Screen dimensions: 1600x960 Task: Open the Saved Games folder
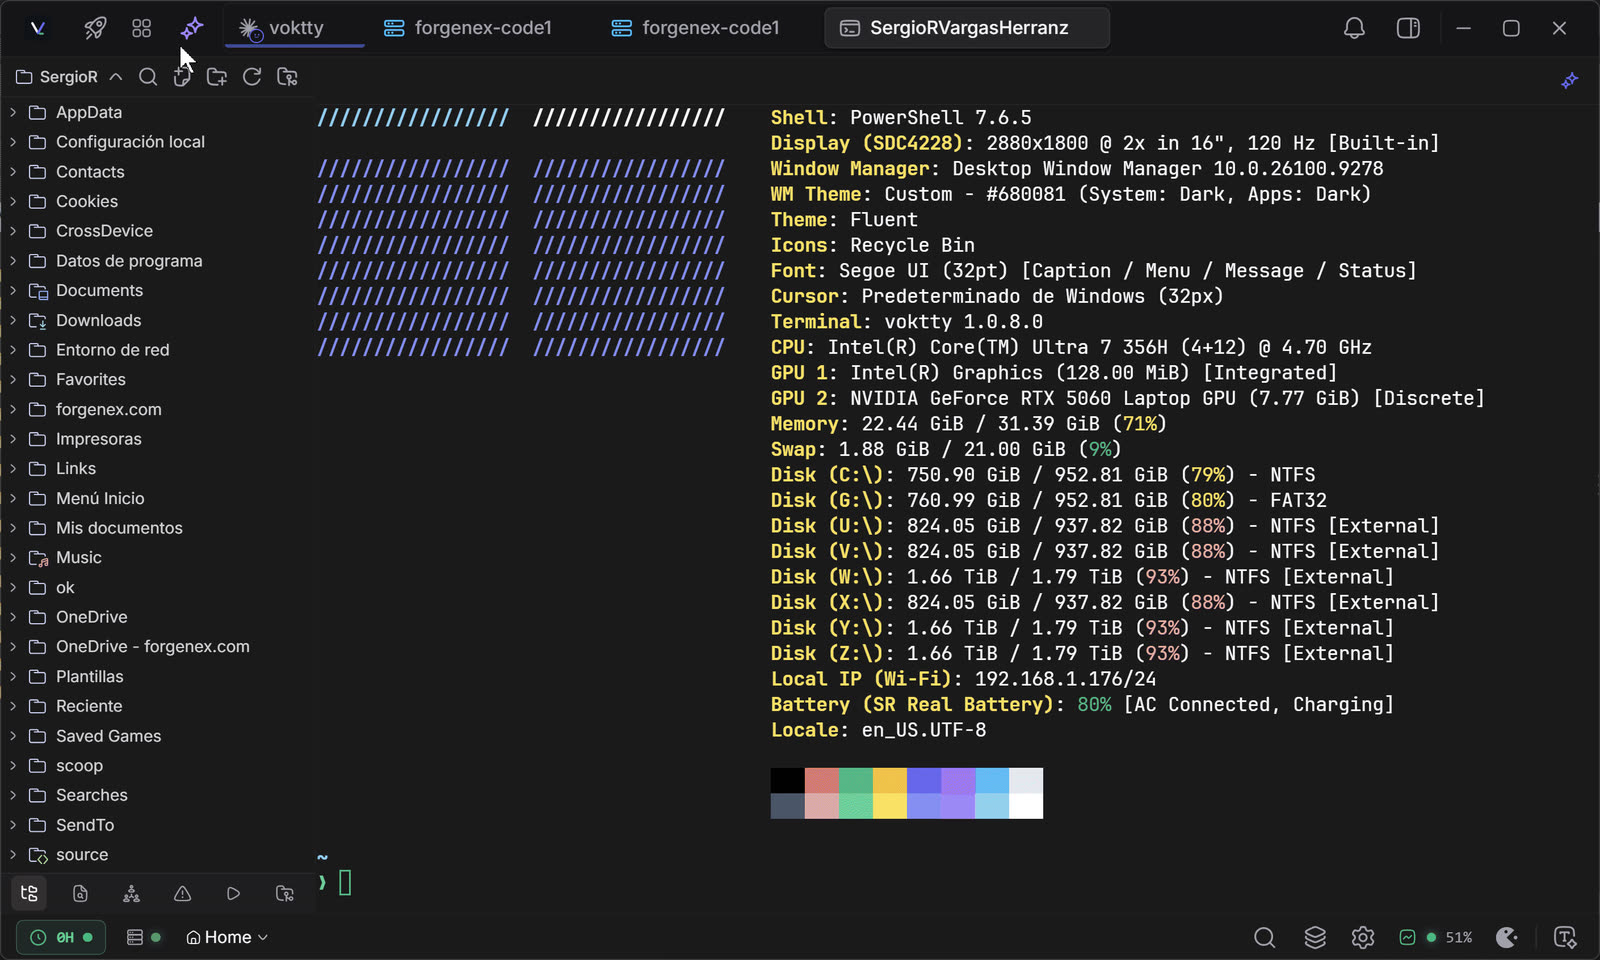click(108, 736)
